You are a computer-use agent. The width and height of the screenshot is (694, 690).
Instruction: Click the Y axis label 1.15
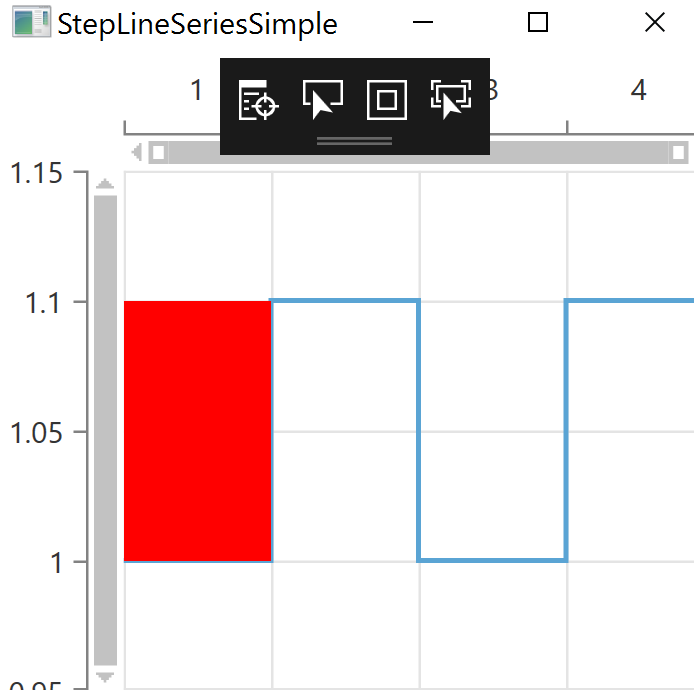[x=44, y=174]
